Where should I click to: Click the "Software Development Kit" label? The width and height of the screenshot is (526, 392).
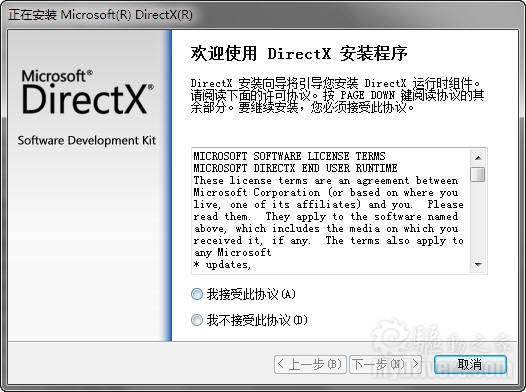click(x=87, y=141)
